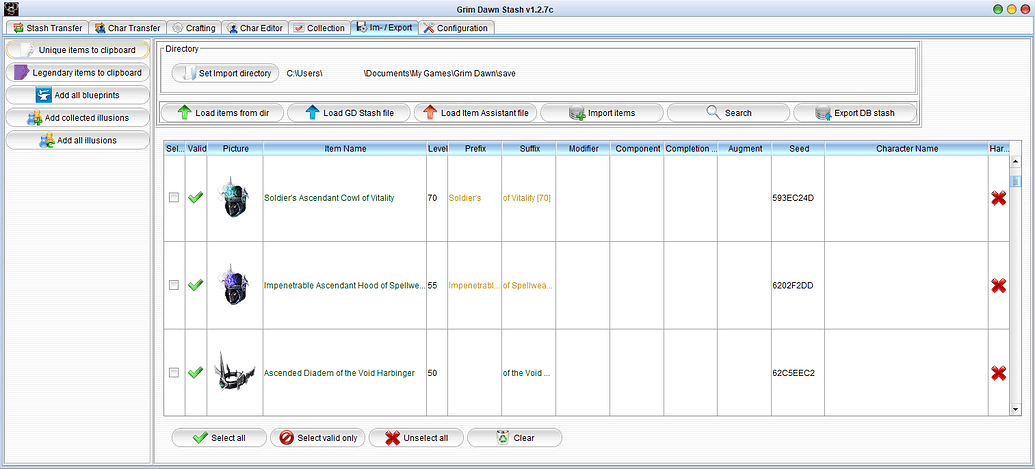
Task: Click Load Item Assistant file
Action: pos(475,113)
